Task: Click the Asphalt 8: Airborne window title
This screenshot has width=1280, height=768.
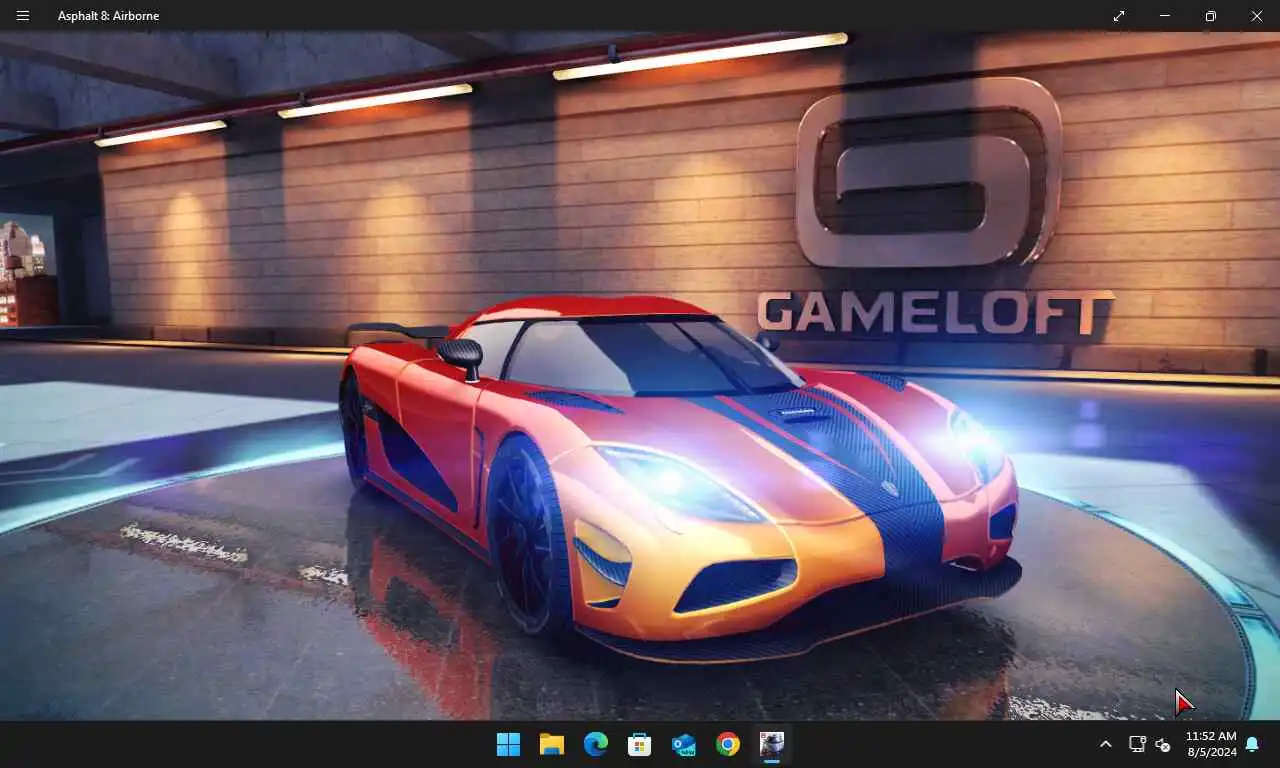Action: pos(108,16)
